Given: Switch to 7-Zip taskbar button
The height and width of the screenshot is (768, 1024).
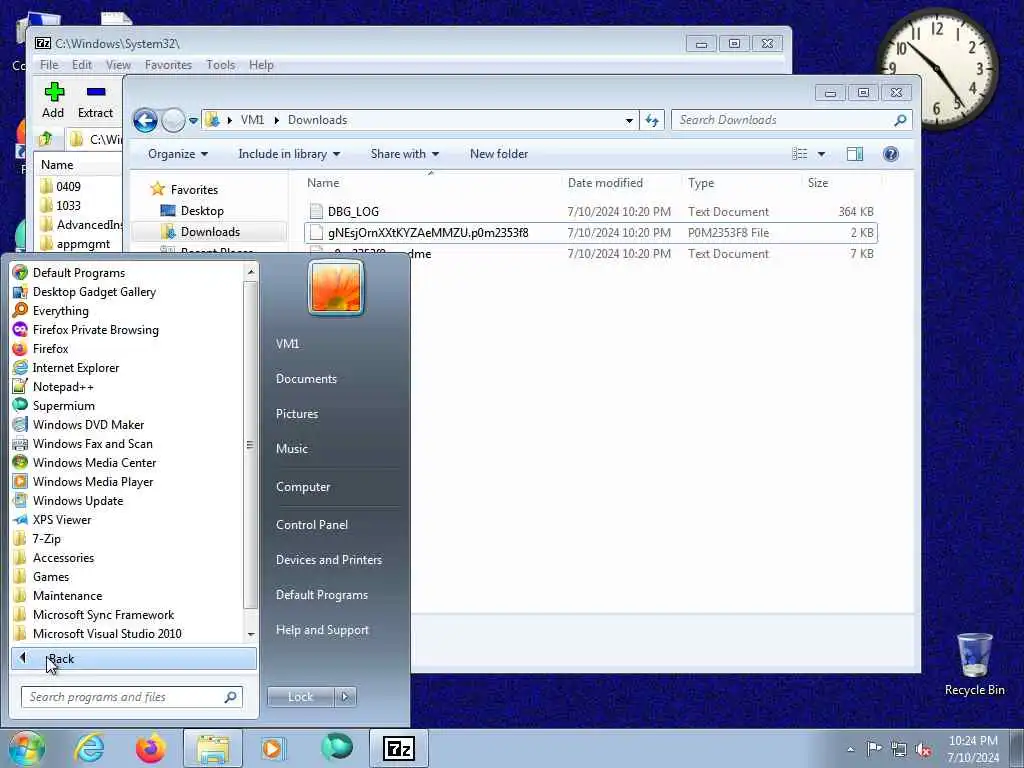Looking at the screenshot, I should click(x=399, y=748).
